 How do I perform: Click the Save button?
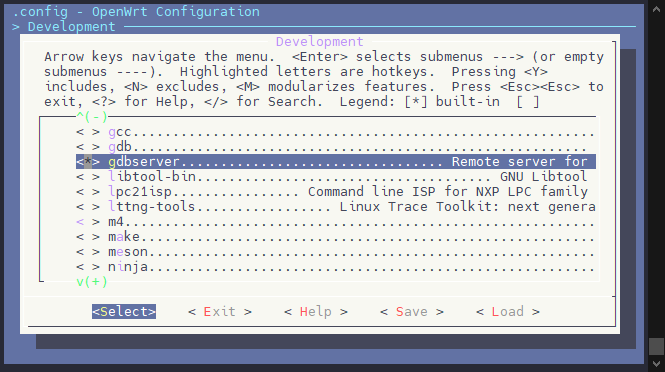[412, 312]
